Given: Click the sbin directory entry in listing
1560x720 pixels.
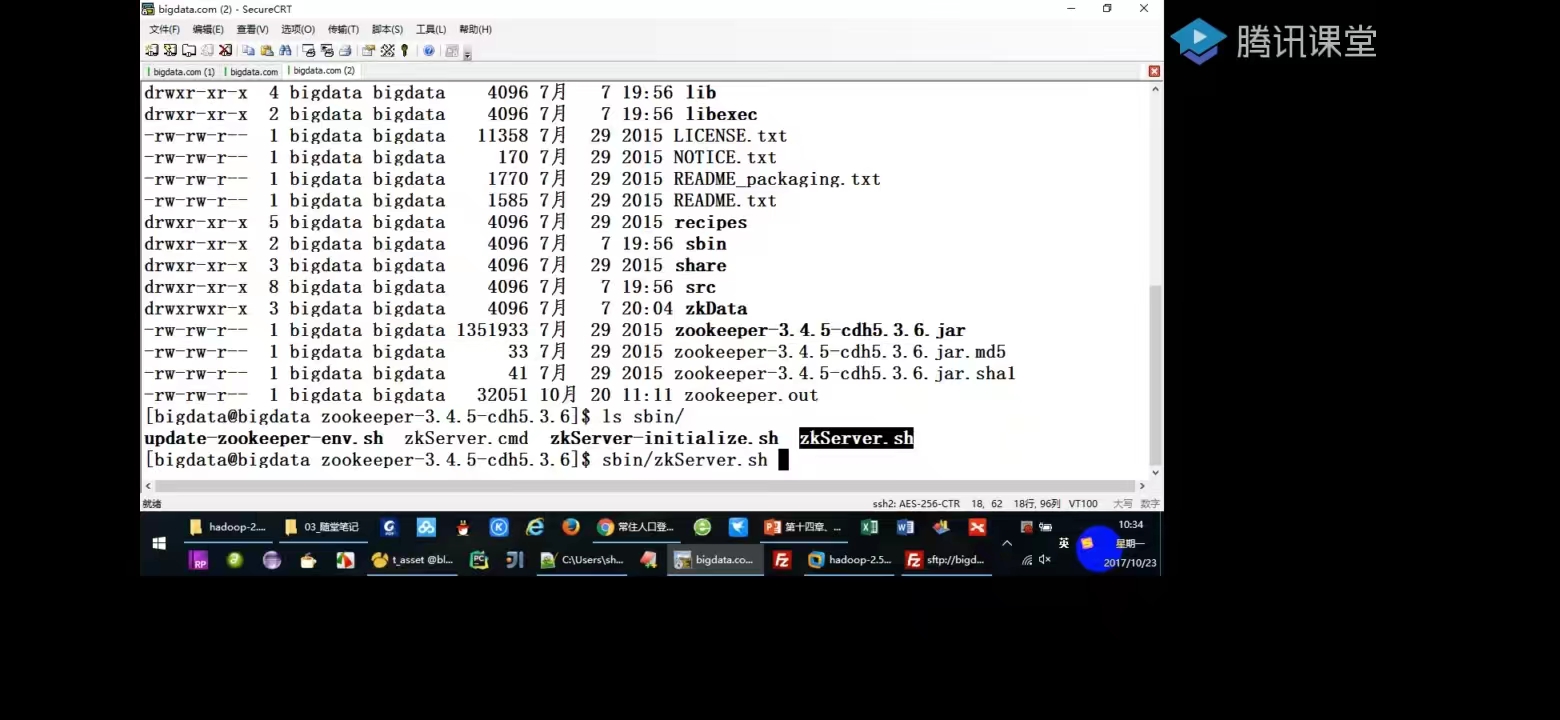Looking at the screenshot, I should (x=706, y=243).
